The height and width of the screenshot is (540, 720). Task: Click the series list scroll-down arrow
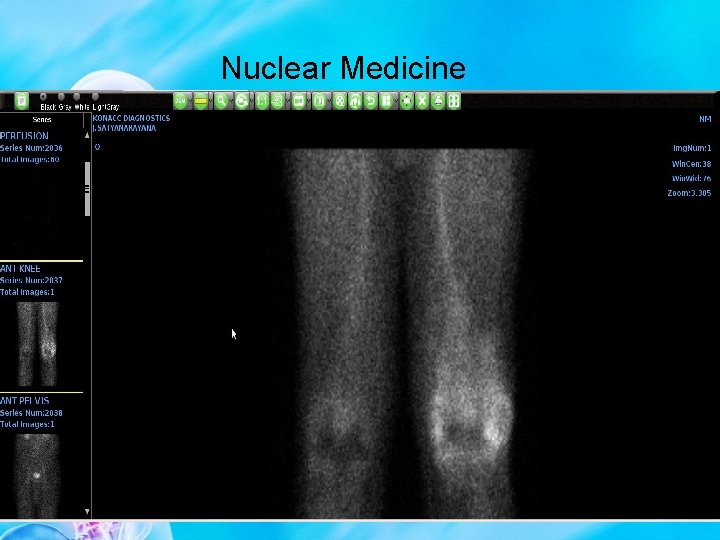pos(87,511)
